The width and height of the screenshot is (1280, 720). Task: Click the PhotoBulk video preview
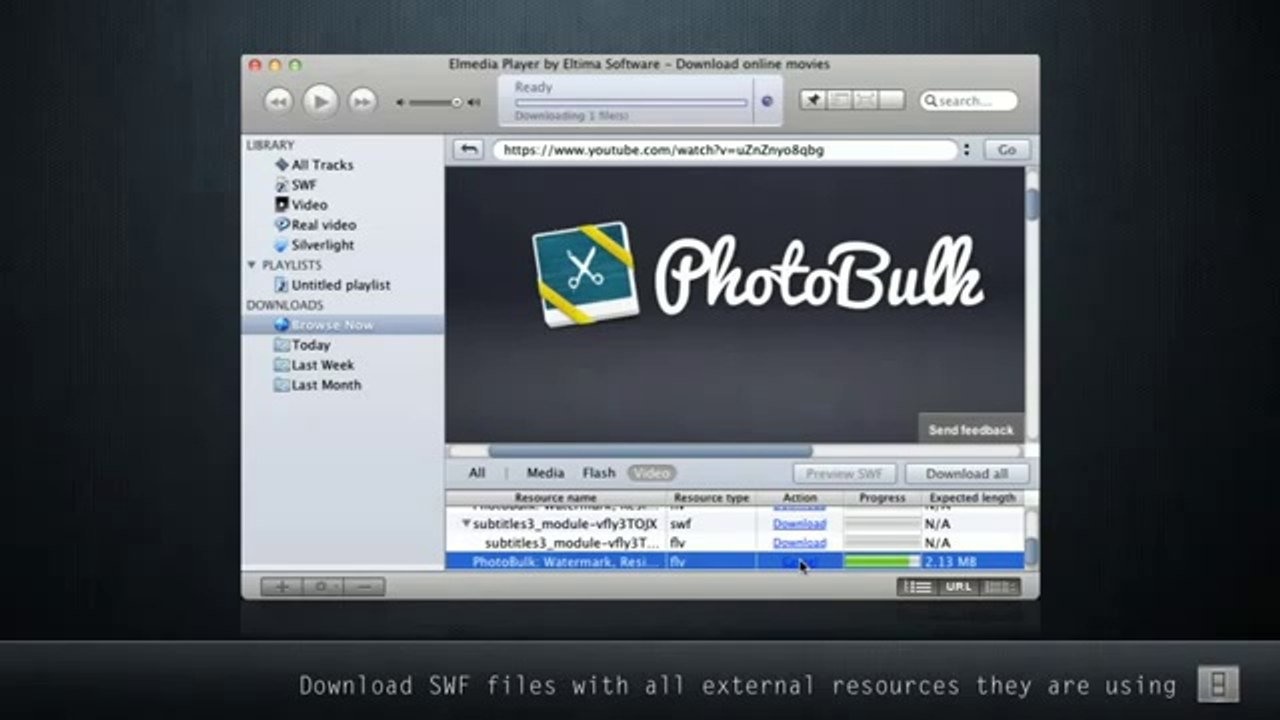[735, 304]
